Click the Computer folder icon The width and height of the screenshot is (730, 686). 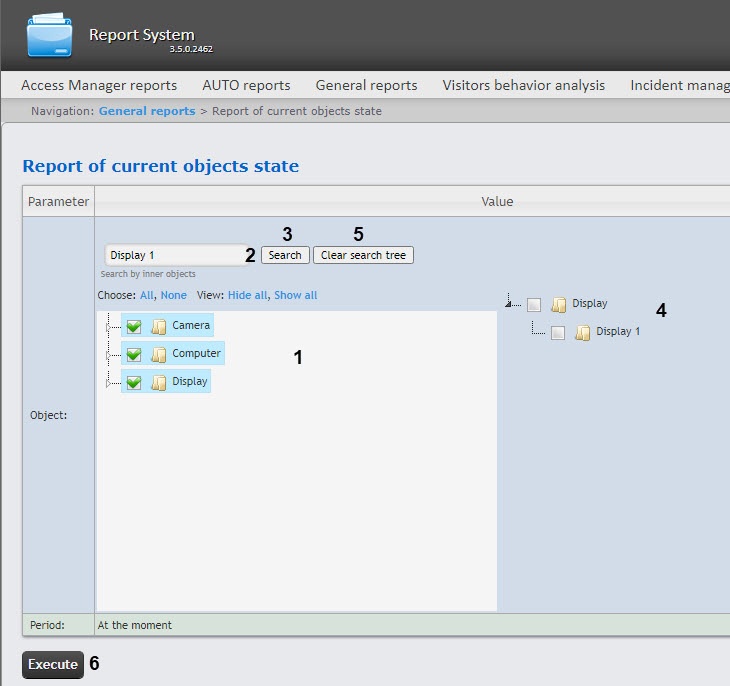(158, 354)
